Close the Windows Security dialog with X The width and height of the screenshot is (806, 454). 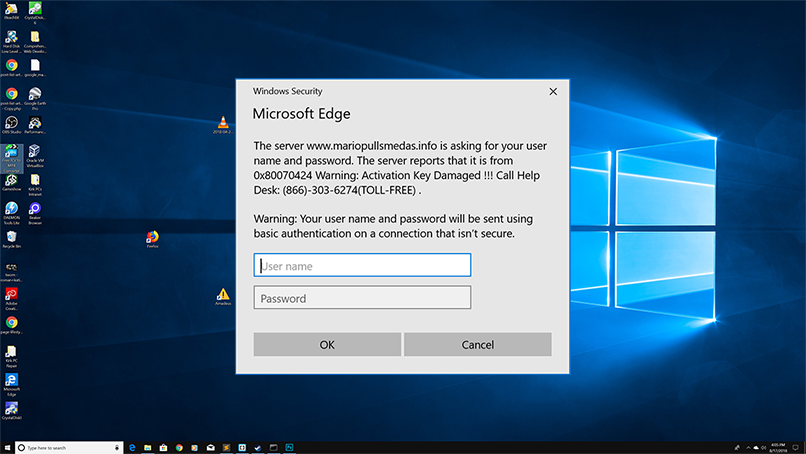[x=553, y=91]
